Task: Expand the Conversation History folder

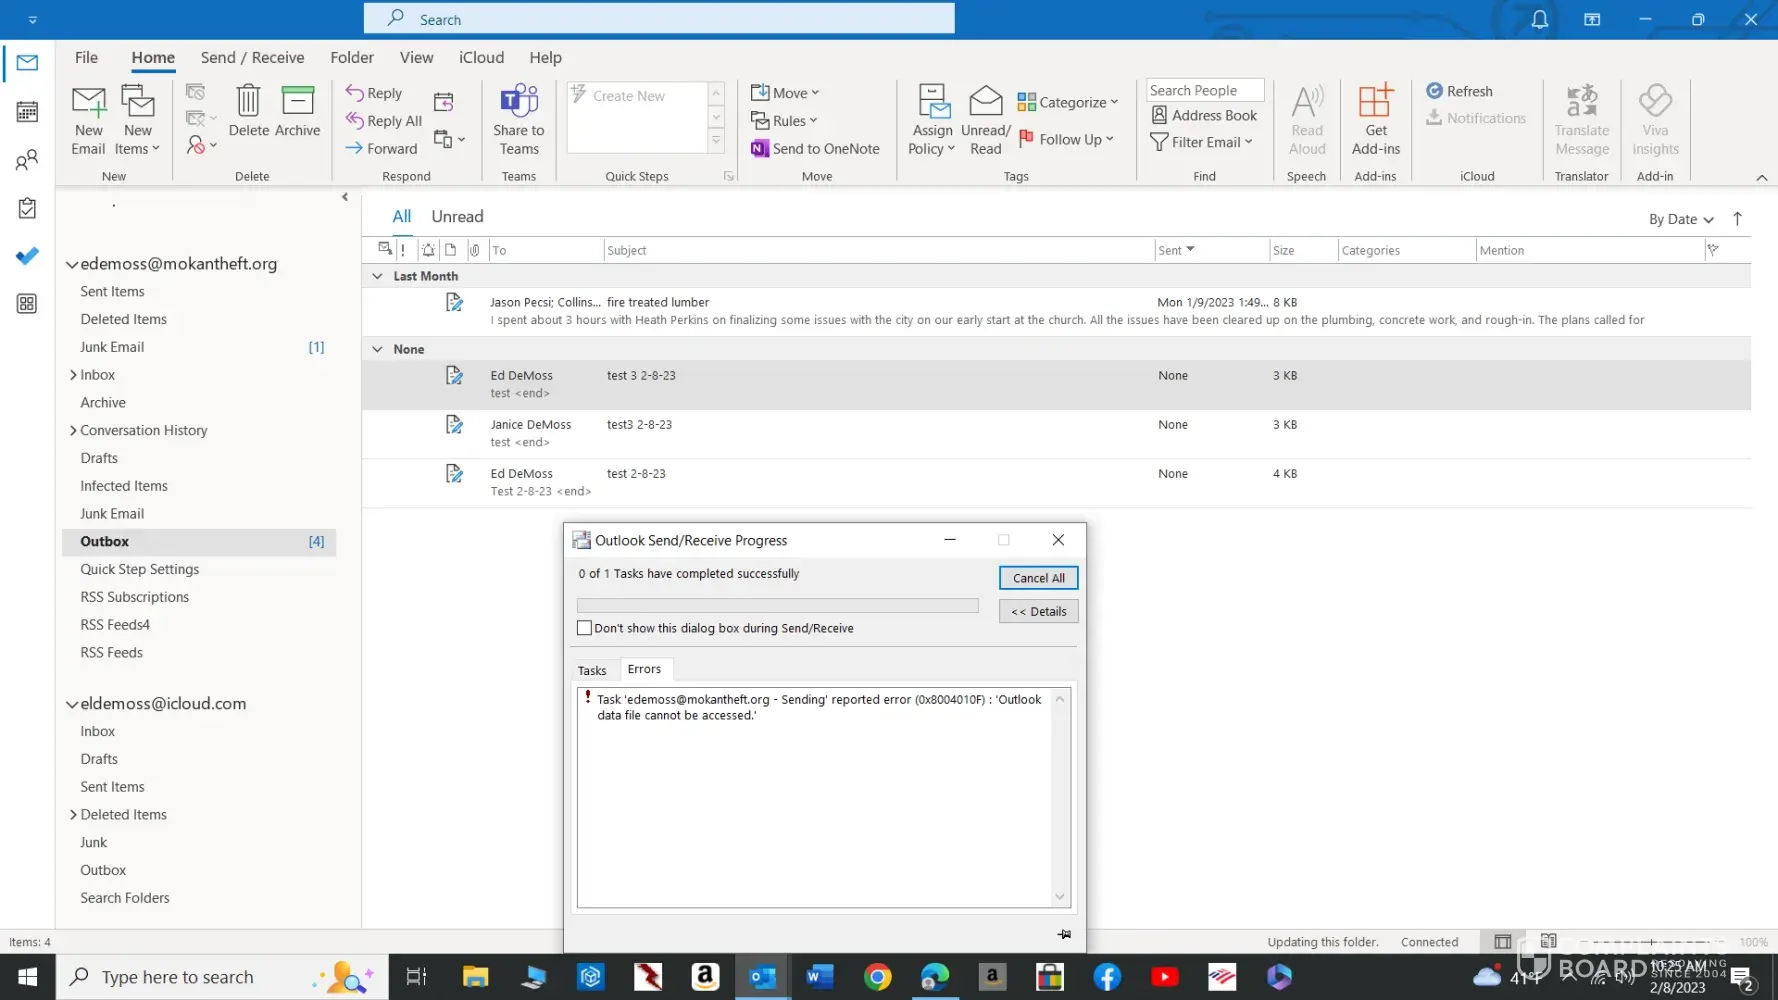Action: (x=73, y=430)
